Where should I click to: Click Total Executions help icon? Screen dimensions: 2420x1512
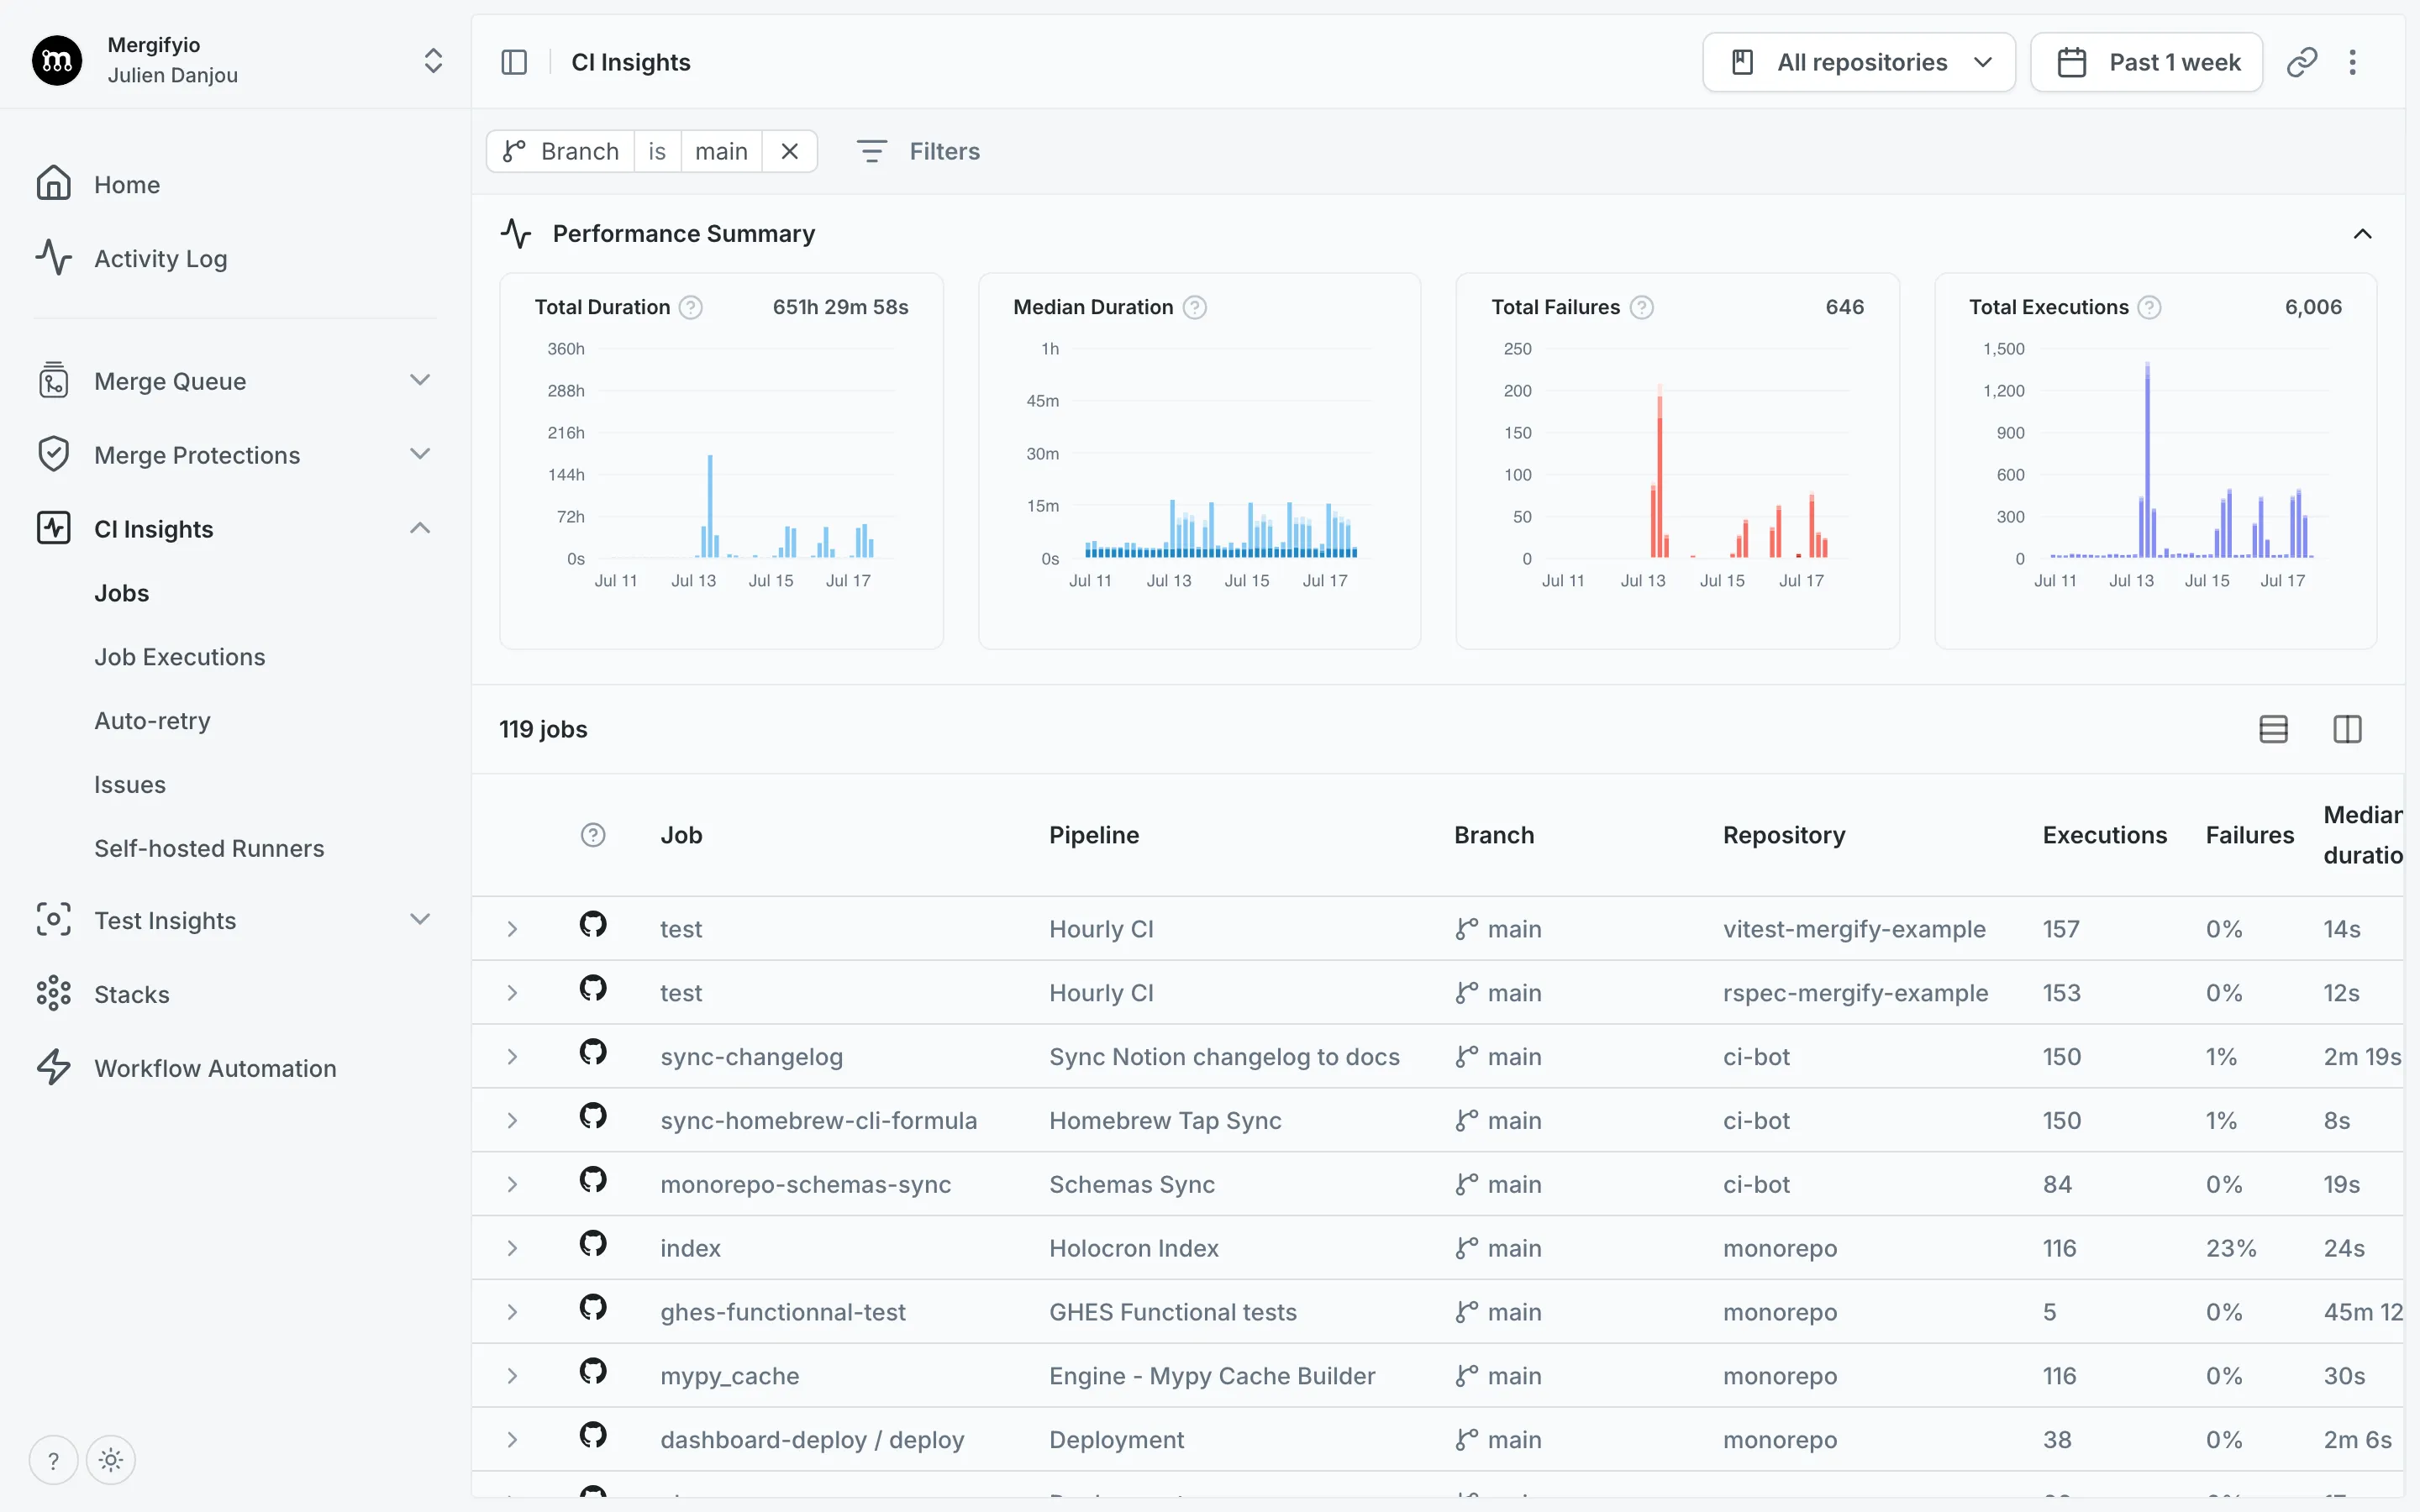point(2149,307)
